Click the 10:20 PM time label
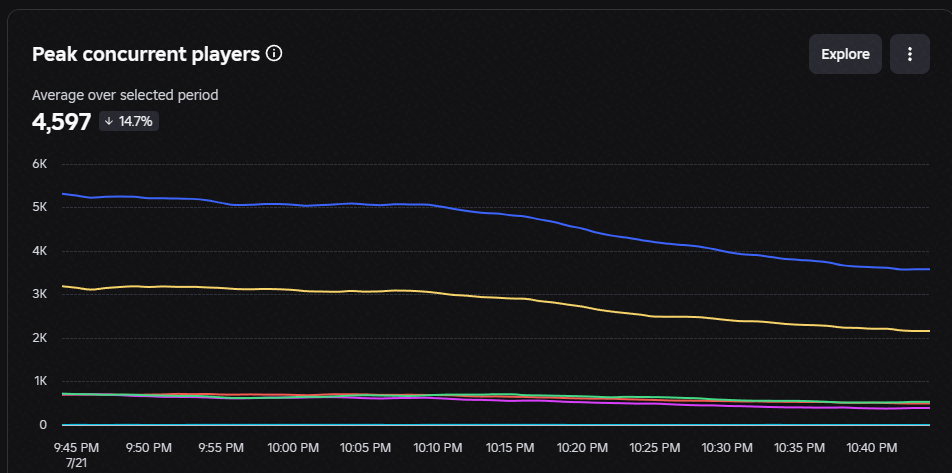Viewport: 952px width, 473px height. (x=582, y=447)
